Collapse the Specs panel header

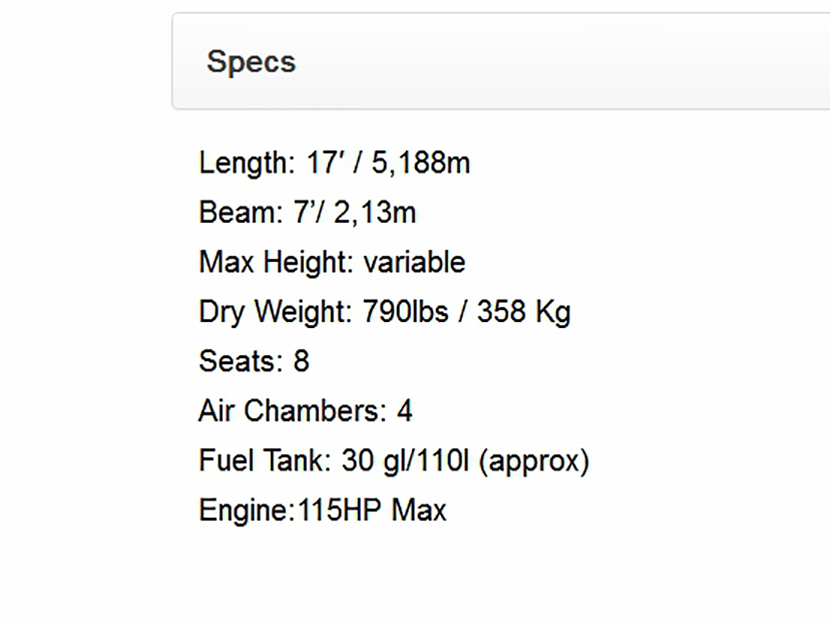(251, 62)
